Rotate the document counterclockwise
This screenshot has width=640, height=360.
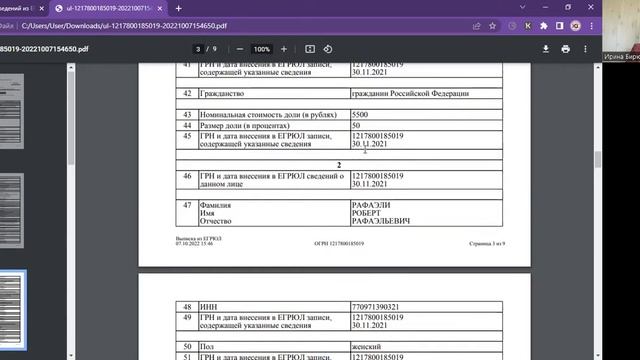click(x=328, y=49)
